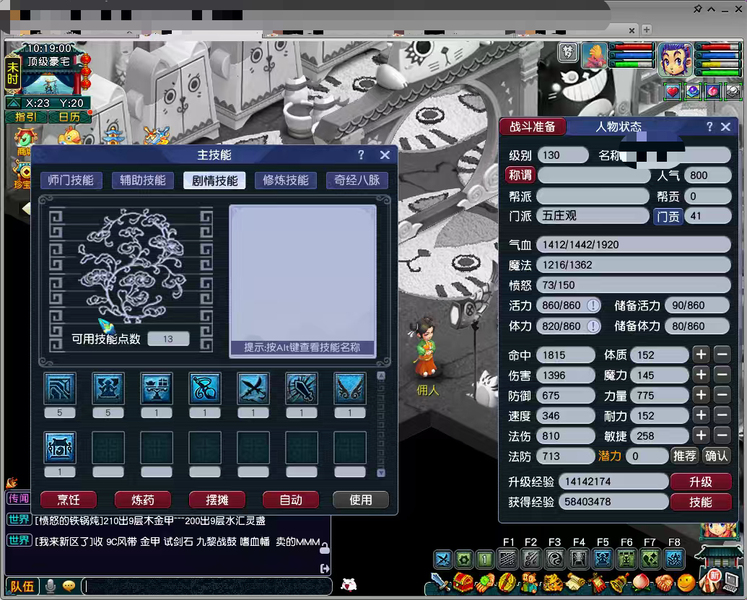The height and width of the screenshot is (600, 747).
Task: Click the 升级 level-up button
Action: point(700,481)
